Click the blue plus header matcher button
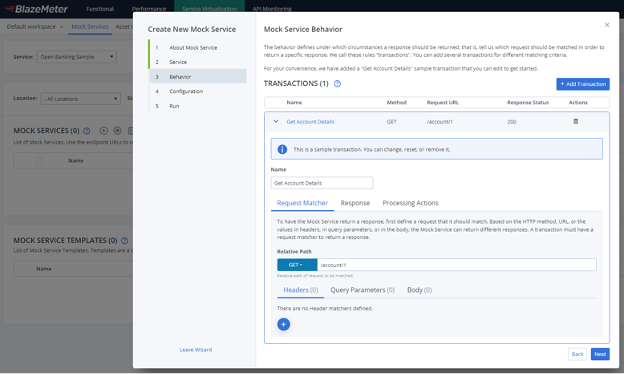 tap(283, 324)
